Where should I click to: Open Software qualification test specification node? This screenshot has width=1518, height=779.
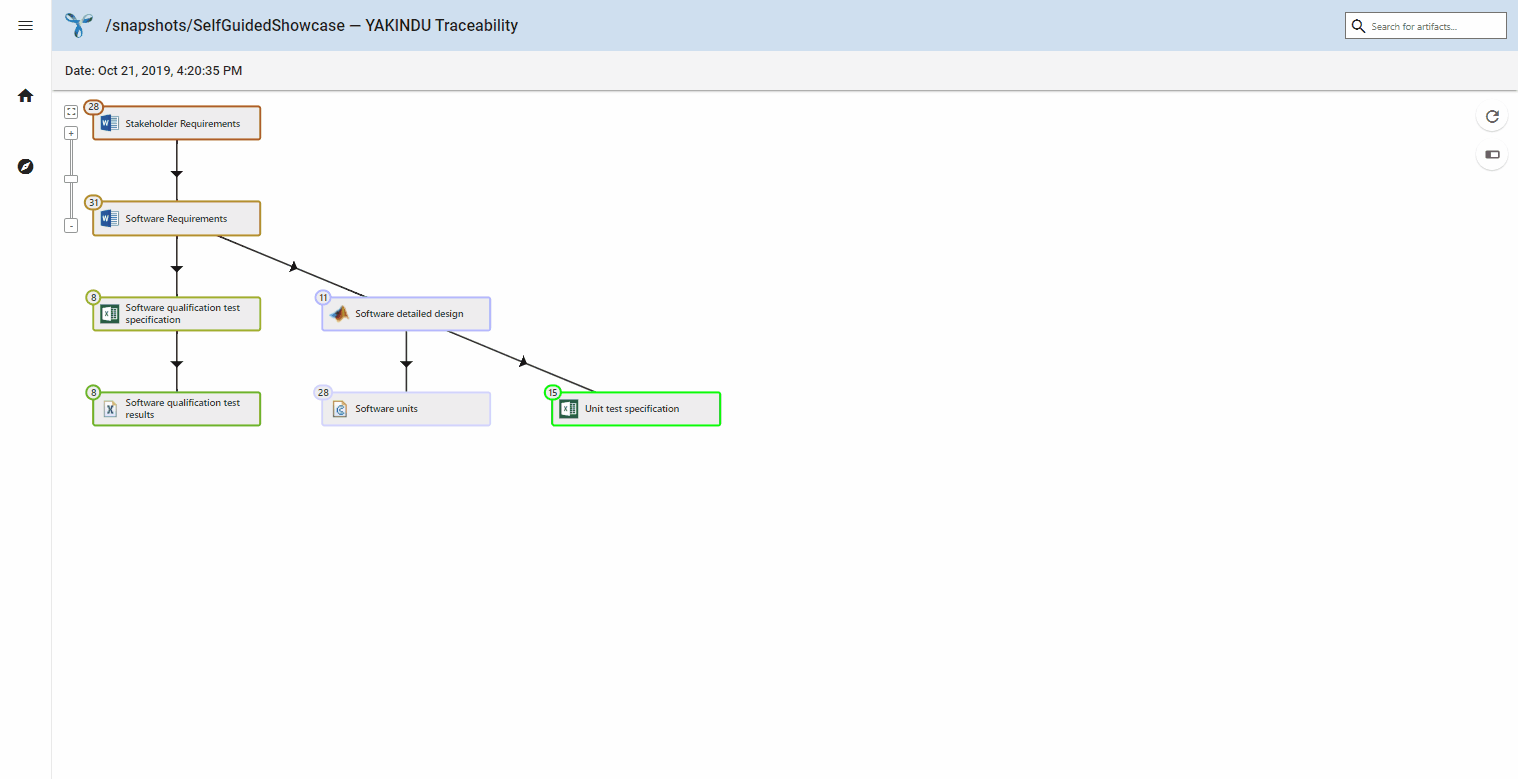pos(182,314)
